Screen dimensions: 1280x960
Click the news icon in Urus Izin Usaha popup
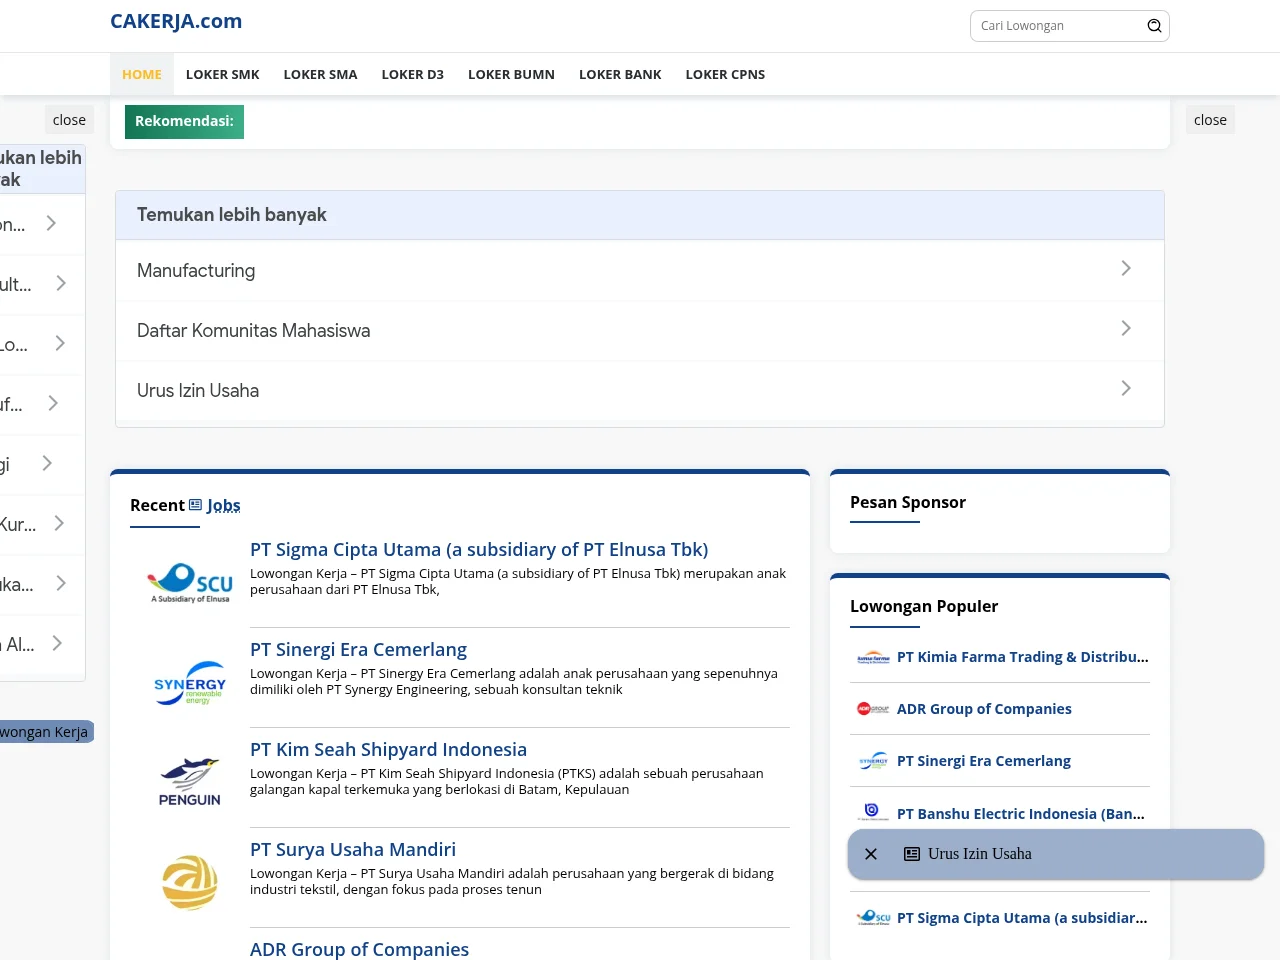click(x=912, y=854)
